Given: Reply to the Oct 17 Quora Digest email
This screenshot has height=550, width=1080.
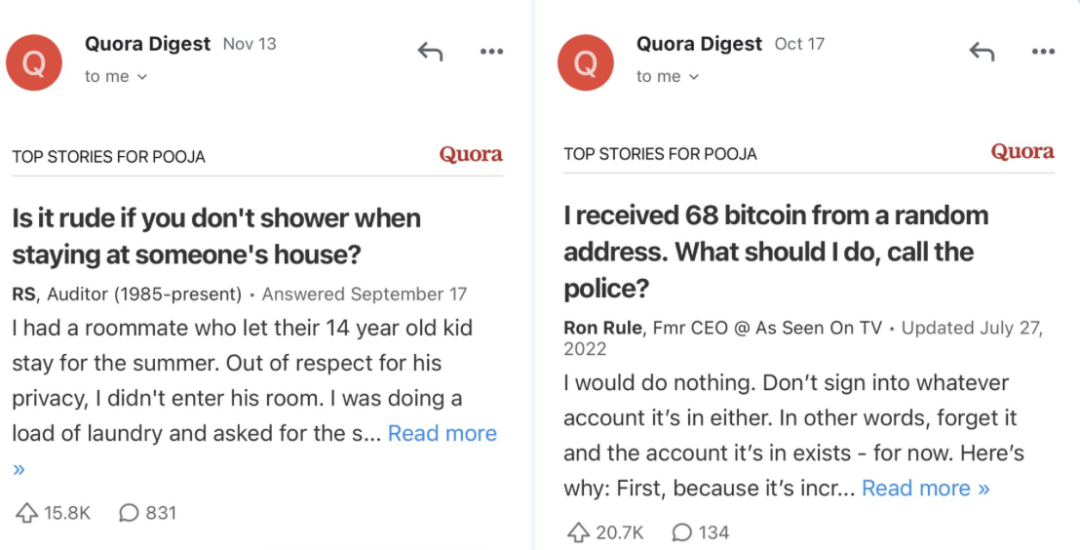Looking at the screenshot, I should pos(981,52).
